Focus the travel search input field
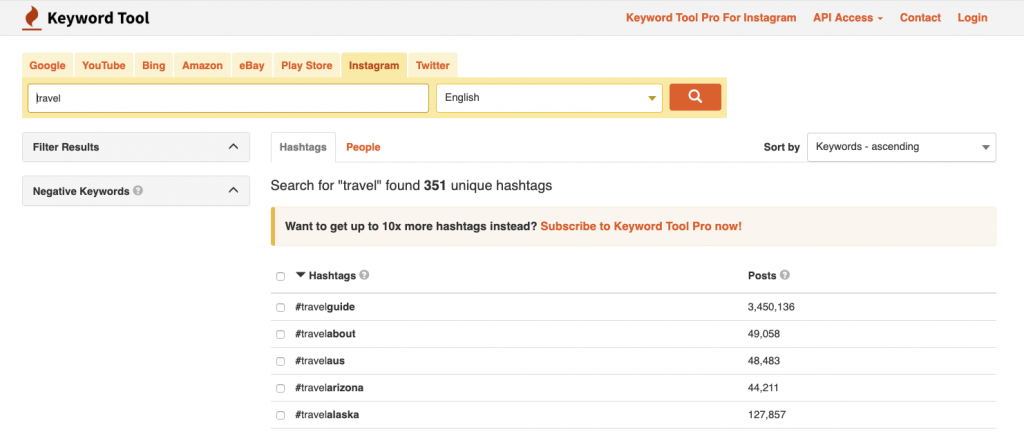Image resolution: width=1024 pixels, height=432 pixels. pyautogui.click(x=228, y=98)
